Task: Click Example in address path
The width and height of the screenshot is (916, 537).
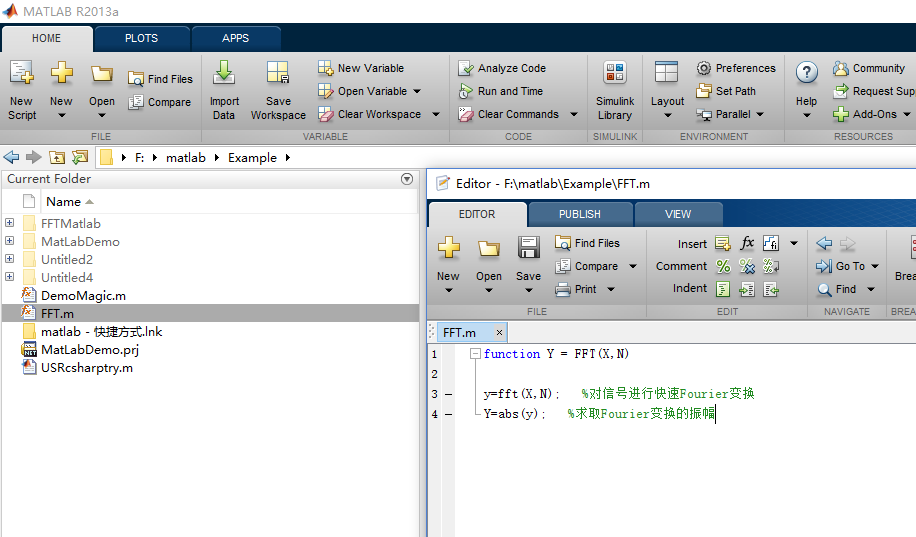Action: tap(252, 158)
